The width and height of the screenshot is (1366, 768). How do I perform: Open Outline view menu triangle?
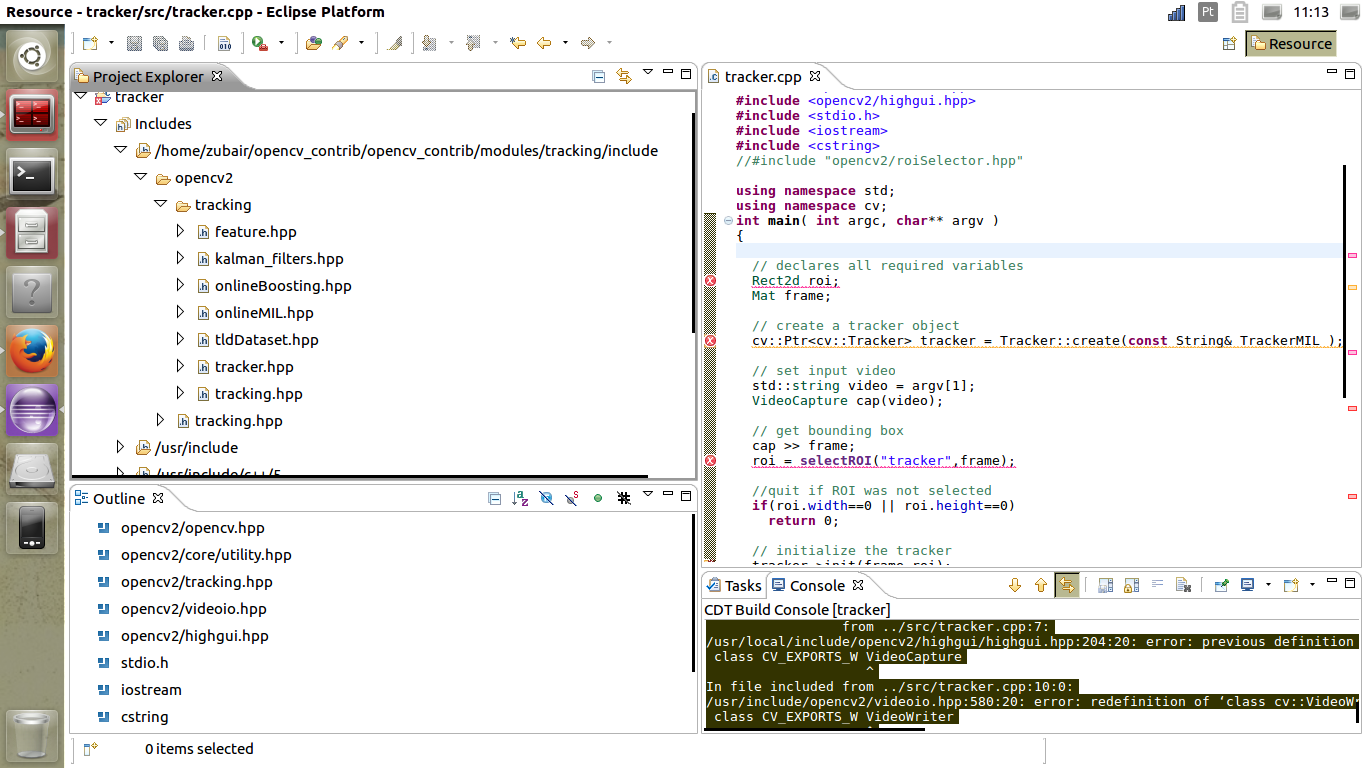[x=647, y=494]
